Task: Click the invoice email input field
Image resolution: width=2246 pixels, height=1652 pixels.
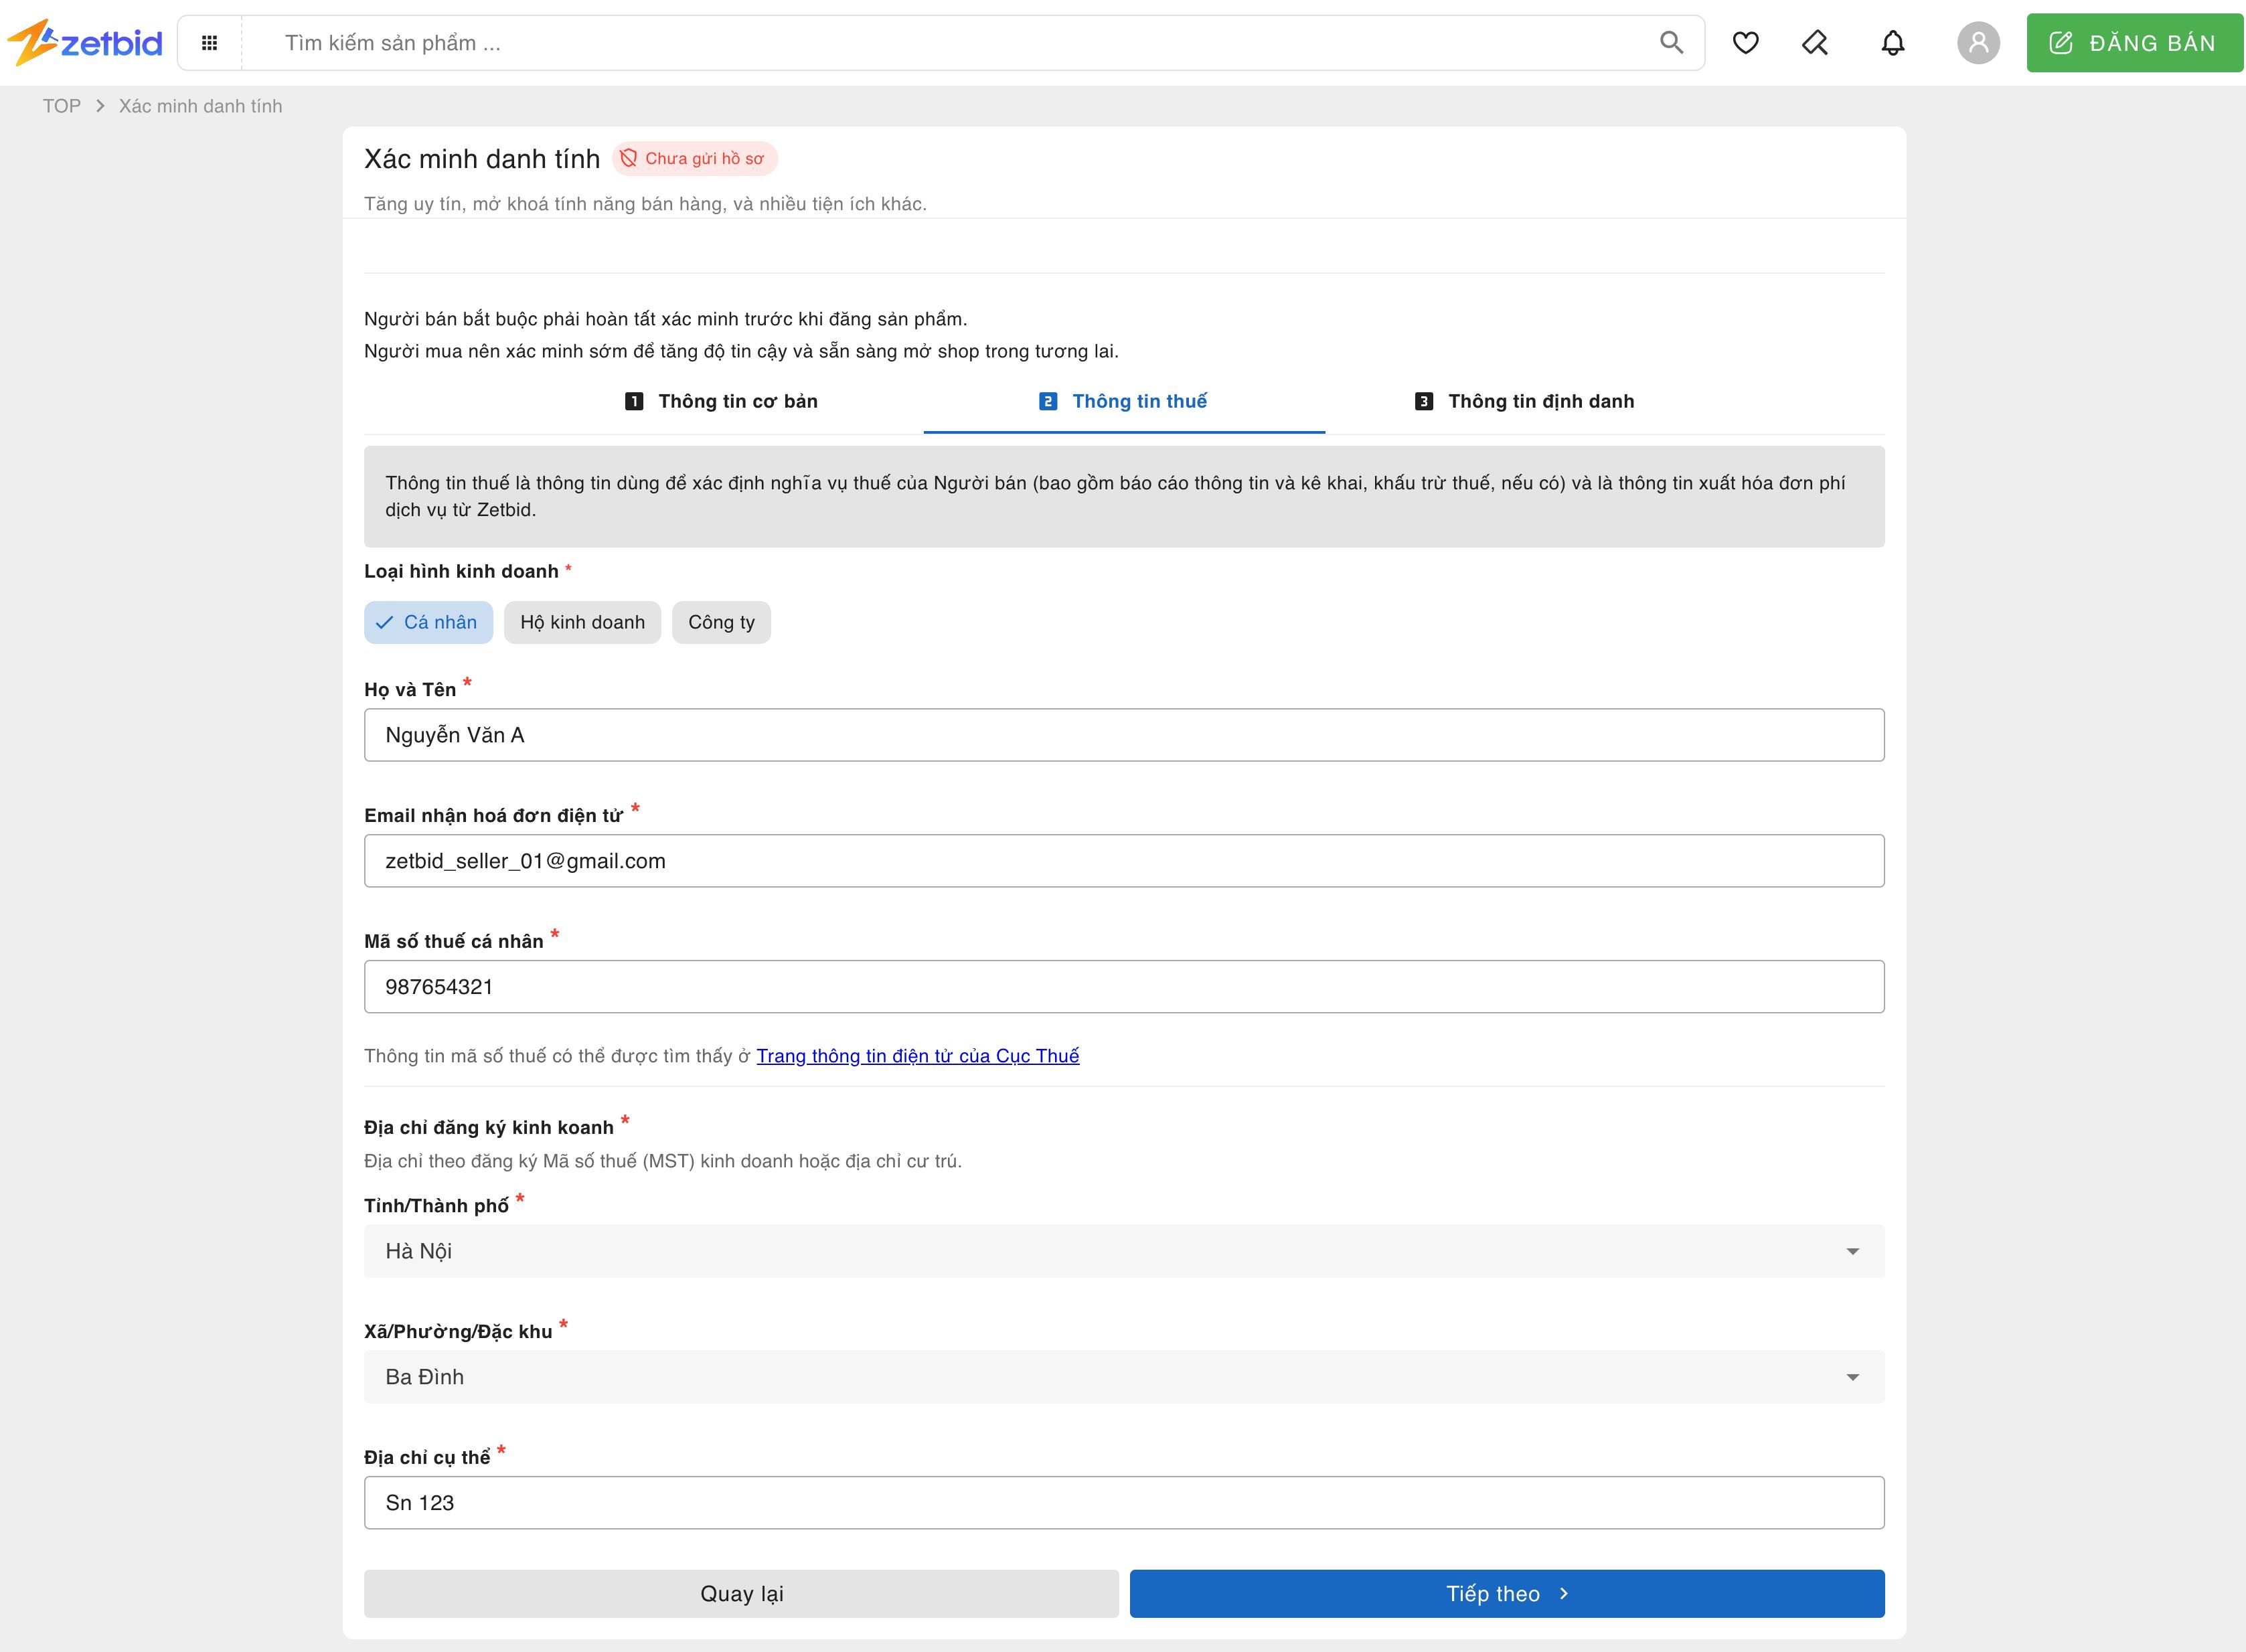Action: (x=1124, y=861)
